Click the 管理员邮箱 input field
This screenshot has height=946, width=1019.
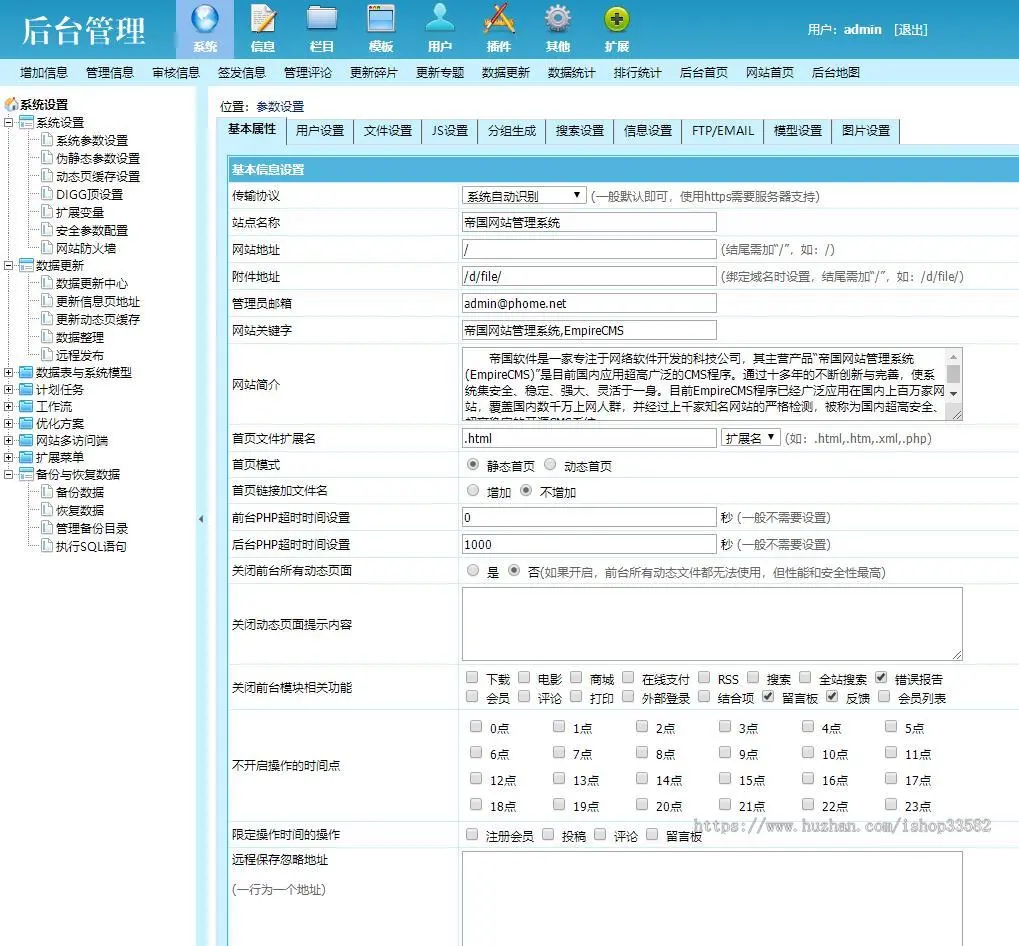pyautogui.click(x=589, y=303)
